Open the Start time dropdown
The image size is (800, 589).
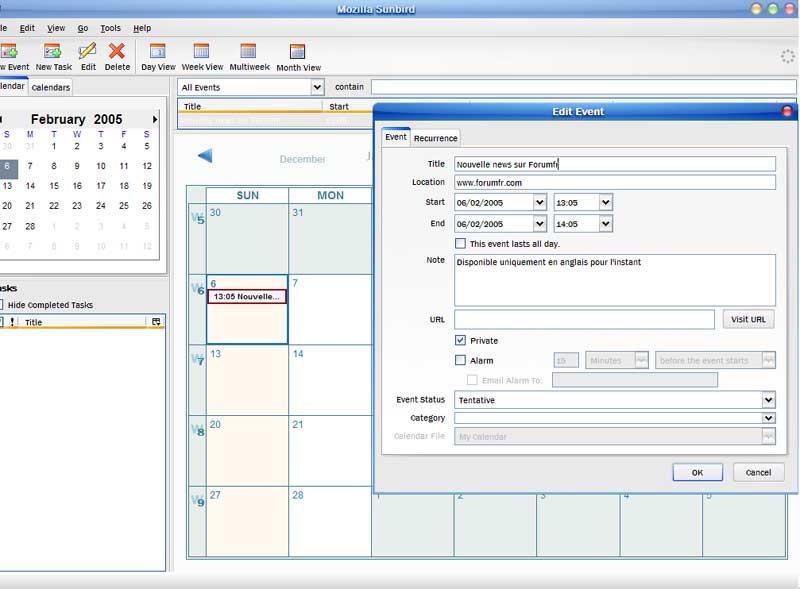(606, 203)
